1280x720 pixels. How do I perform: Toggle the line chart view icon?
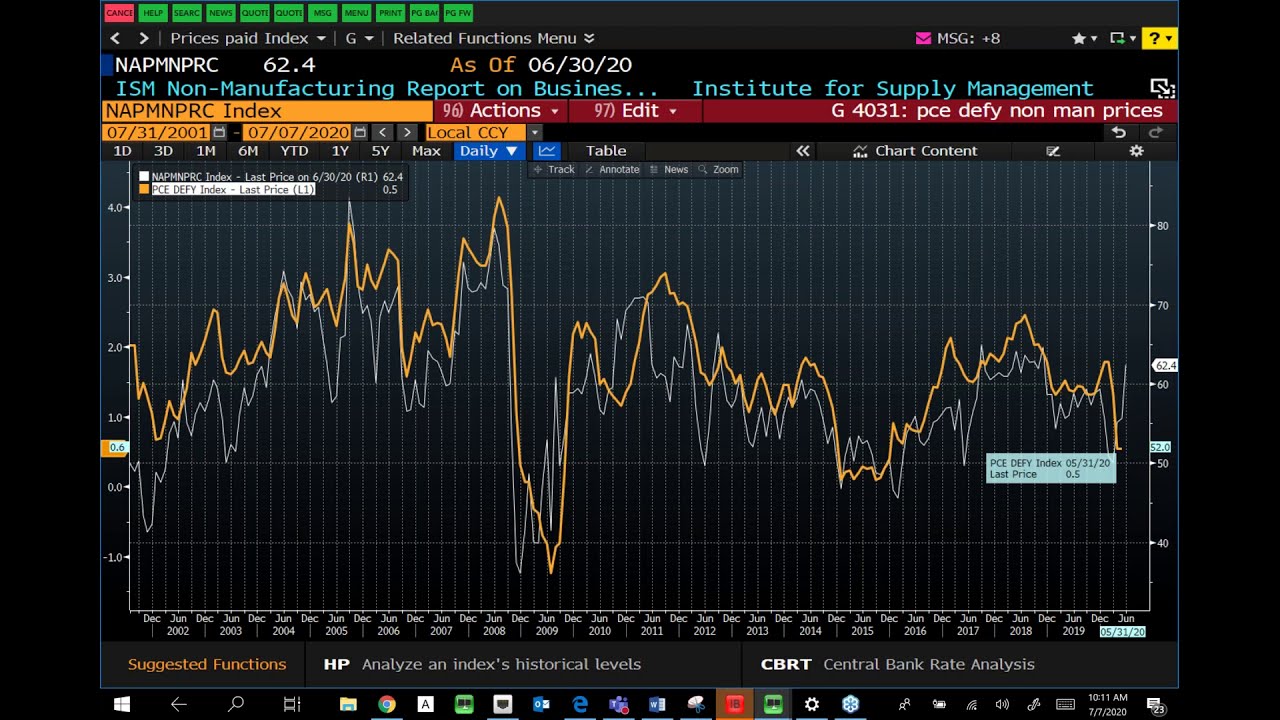click(x=546, y=151)
